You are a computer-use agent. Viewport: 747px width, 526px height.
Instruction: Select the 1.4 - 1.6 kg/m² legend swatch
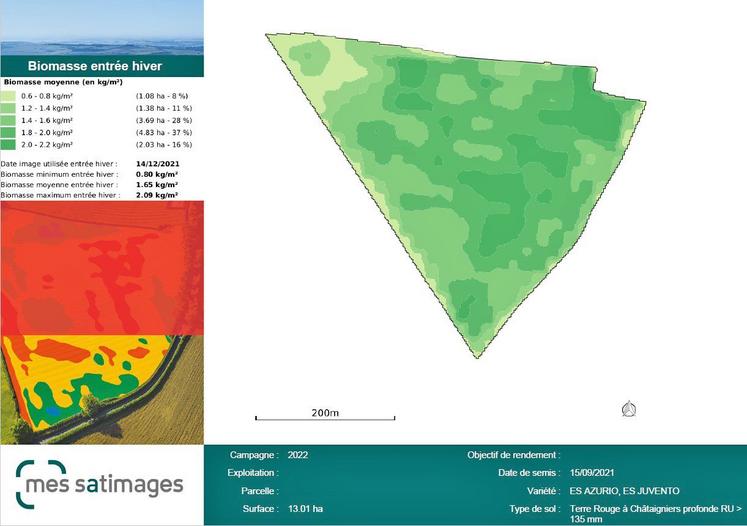point(8,119)
